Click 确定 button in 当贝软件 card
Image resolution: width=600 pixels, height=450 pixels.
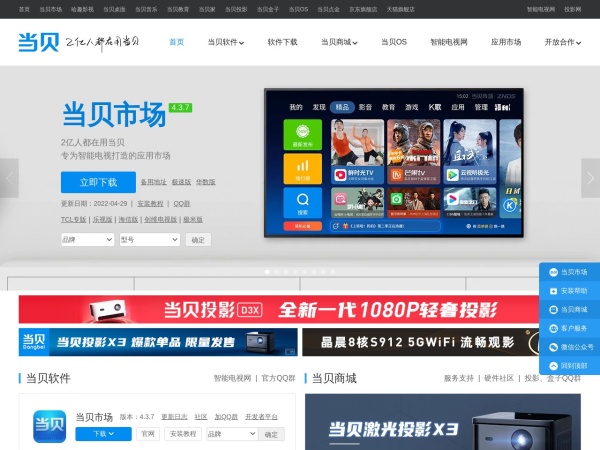tap(271, 434)
